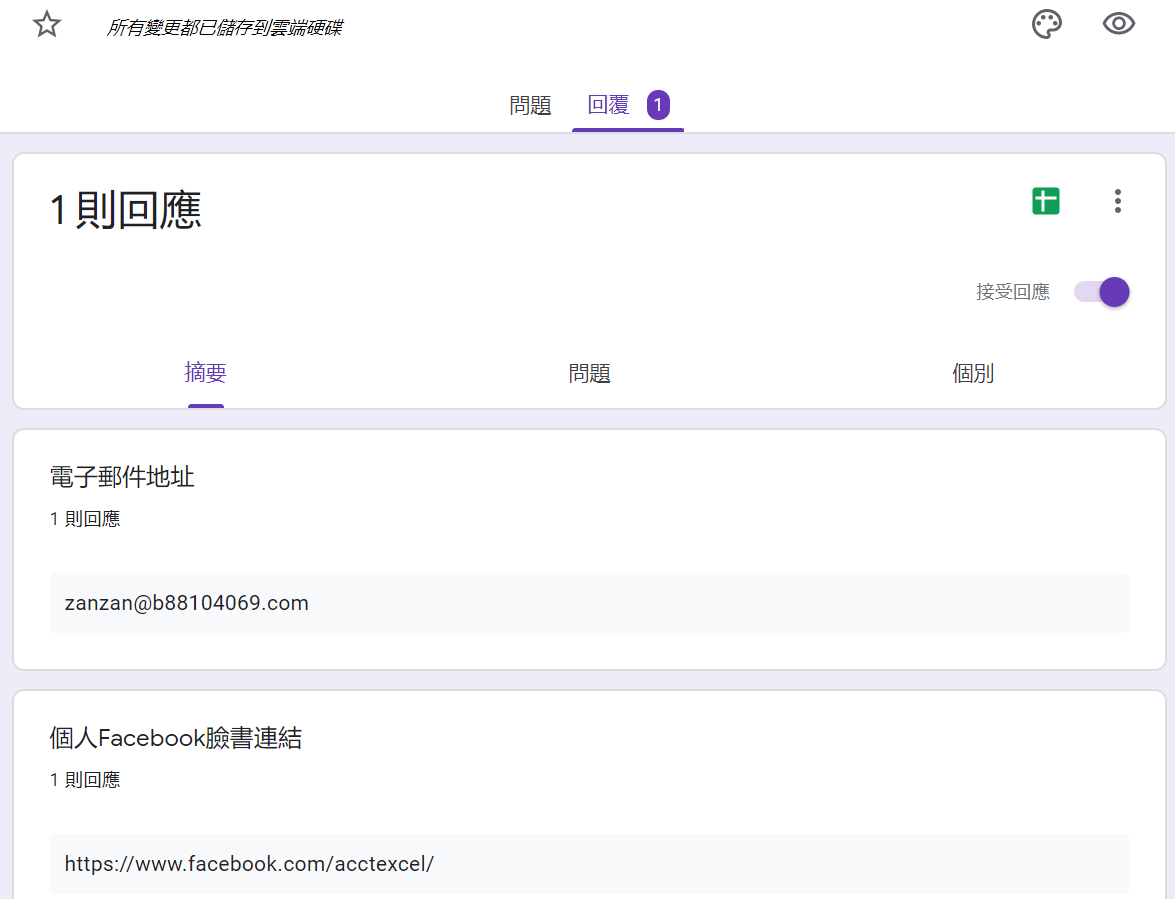Open the 問題 sub-tab in responses card

click(589, 373)
